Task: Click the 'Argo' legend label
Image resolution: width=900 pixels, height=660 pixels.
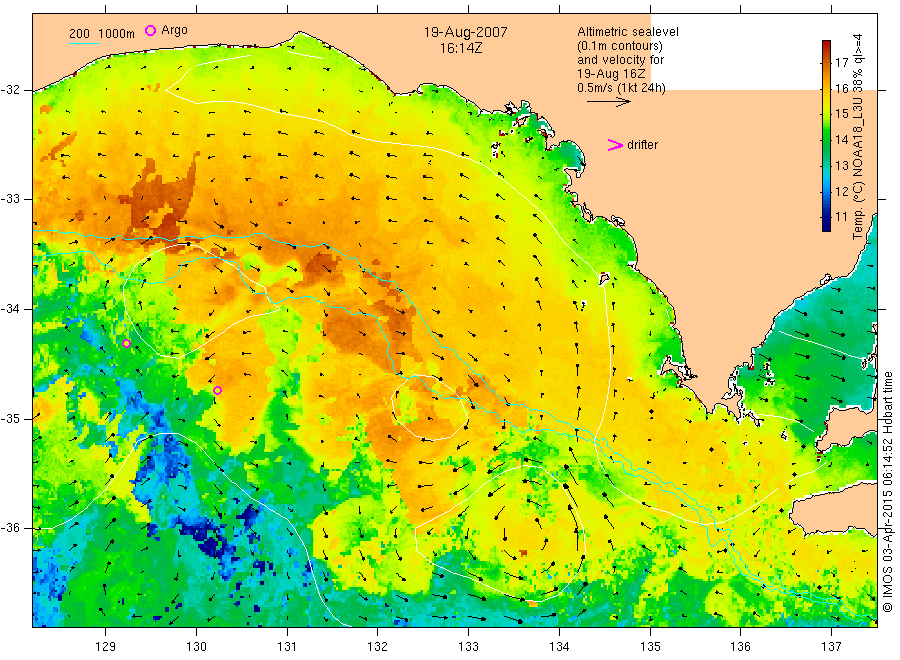Action: (x=174, y=30)
